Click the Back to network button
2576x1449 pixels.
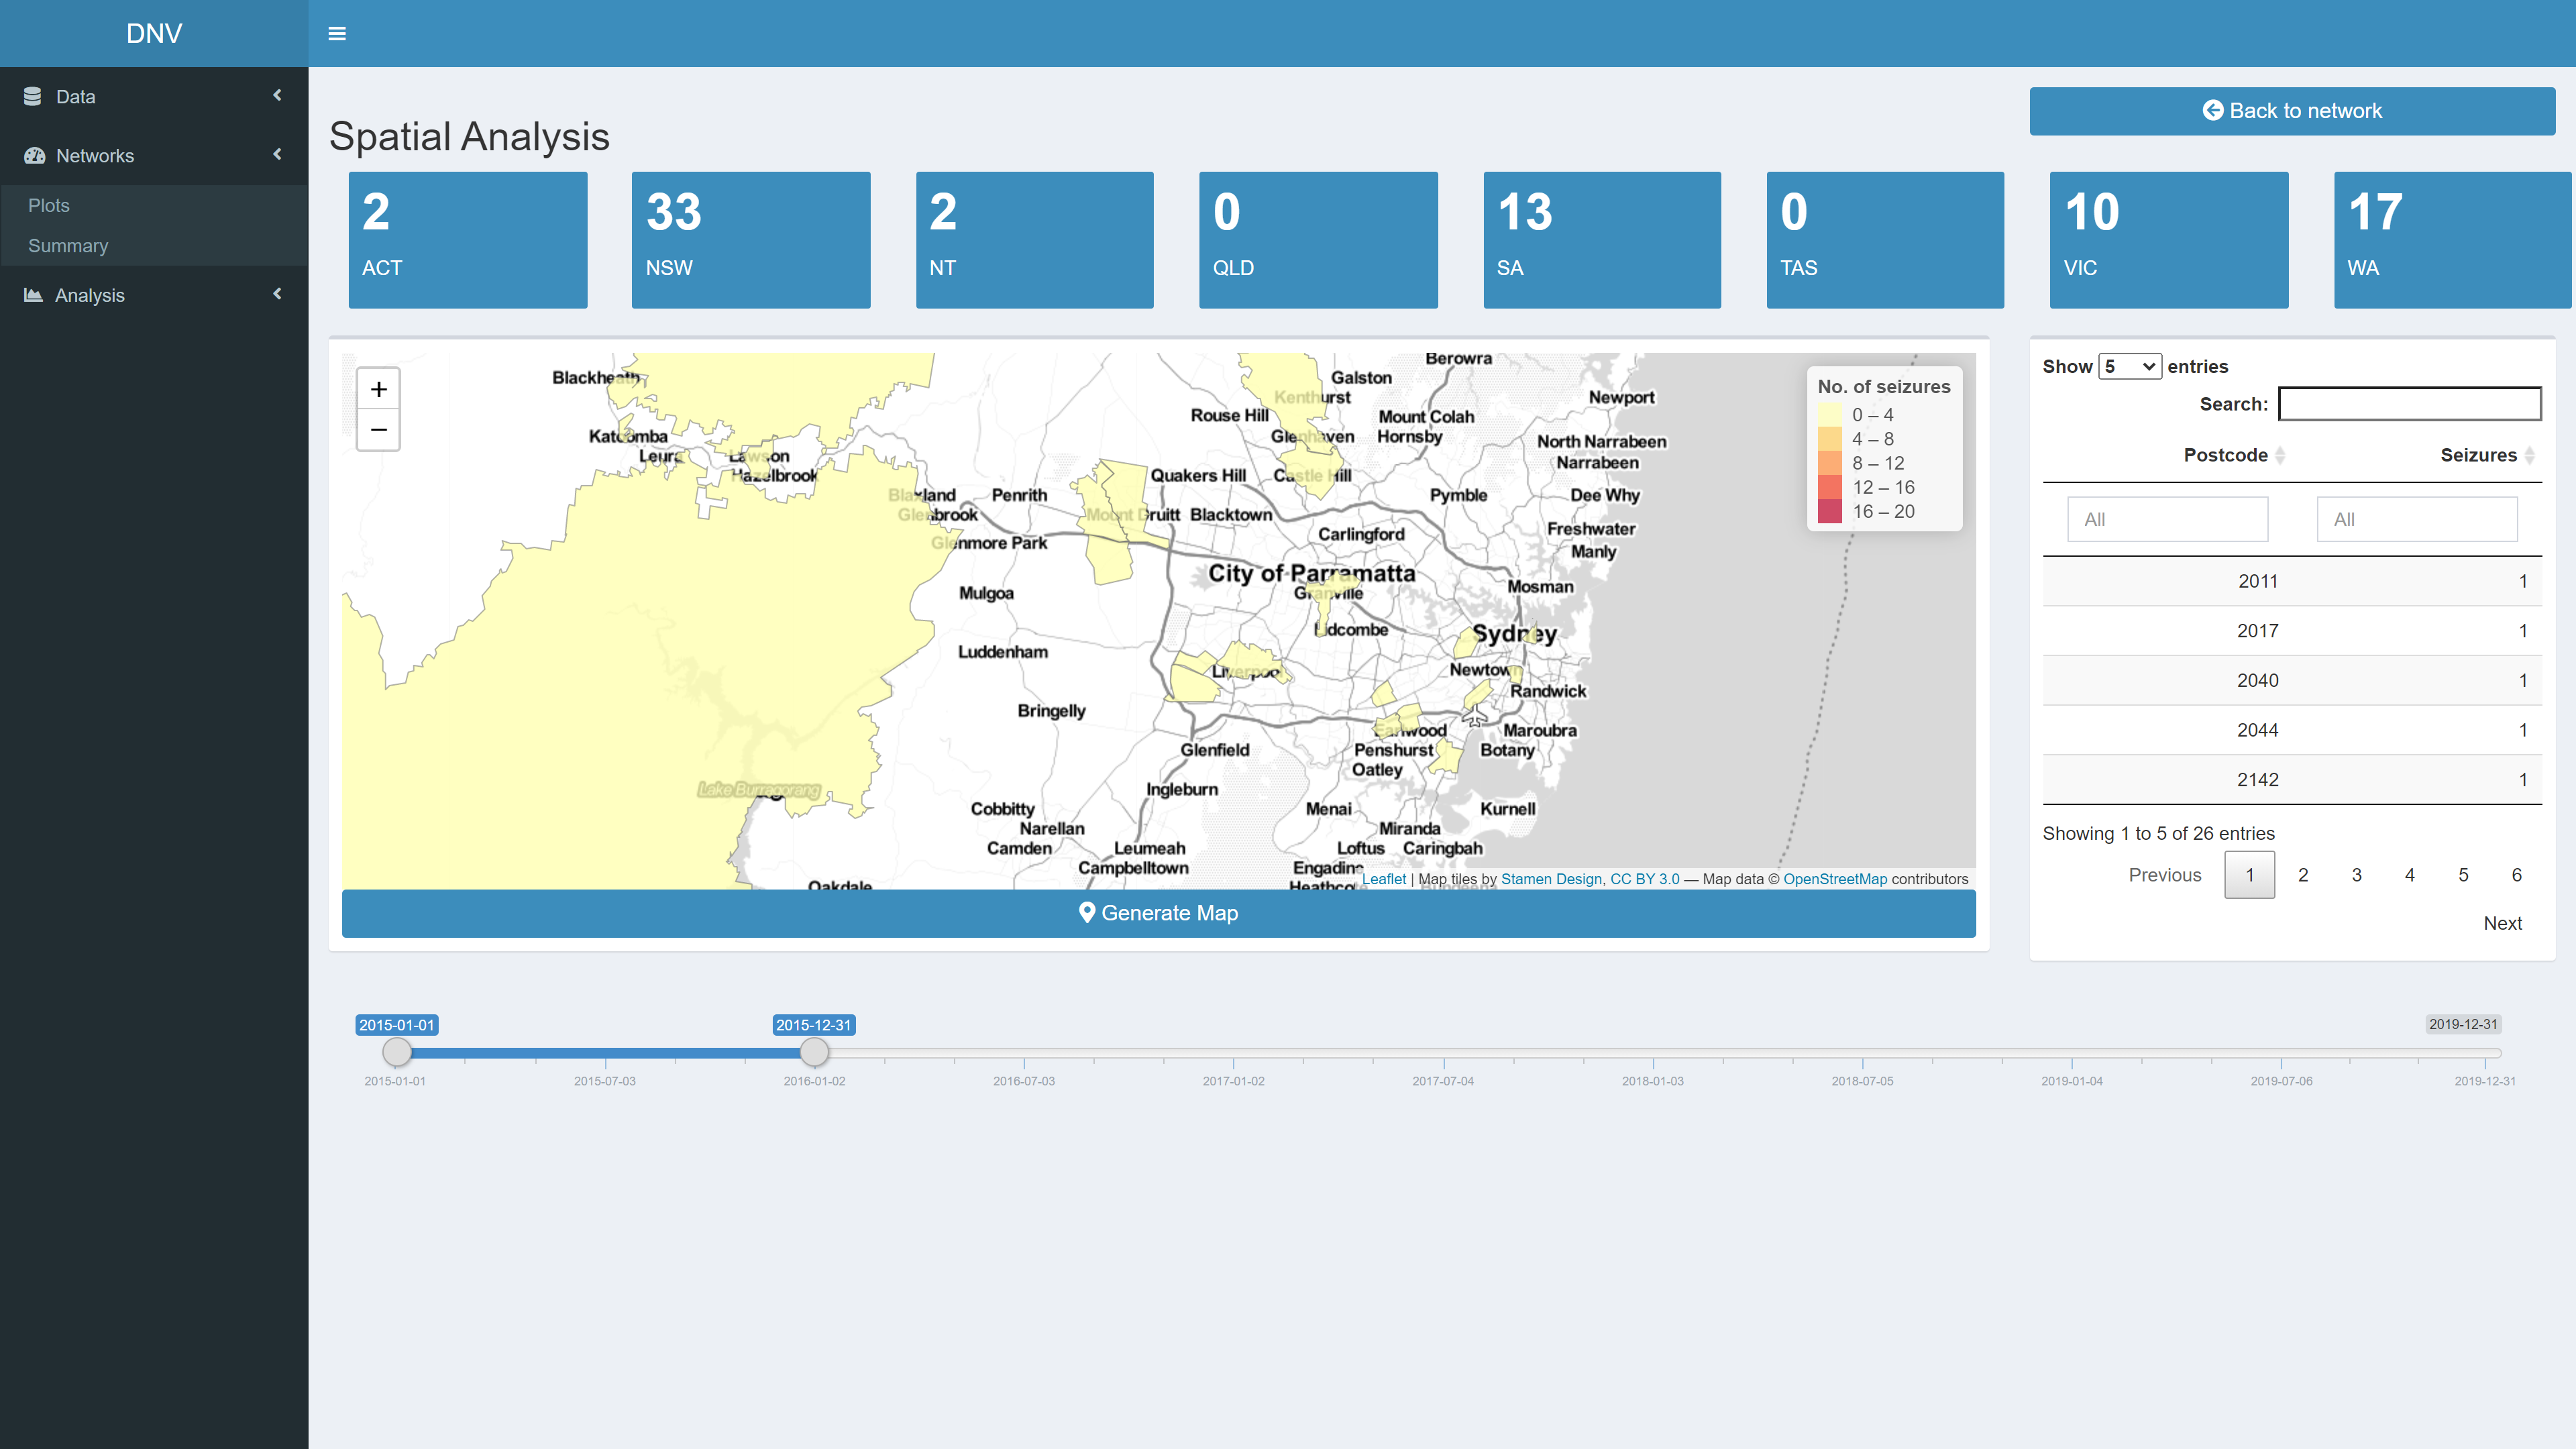pos(2291,111)
